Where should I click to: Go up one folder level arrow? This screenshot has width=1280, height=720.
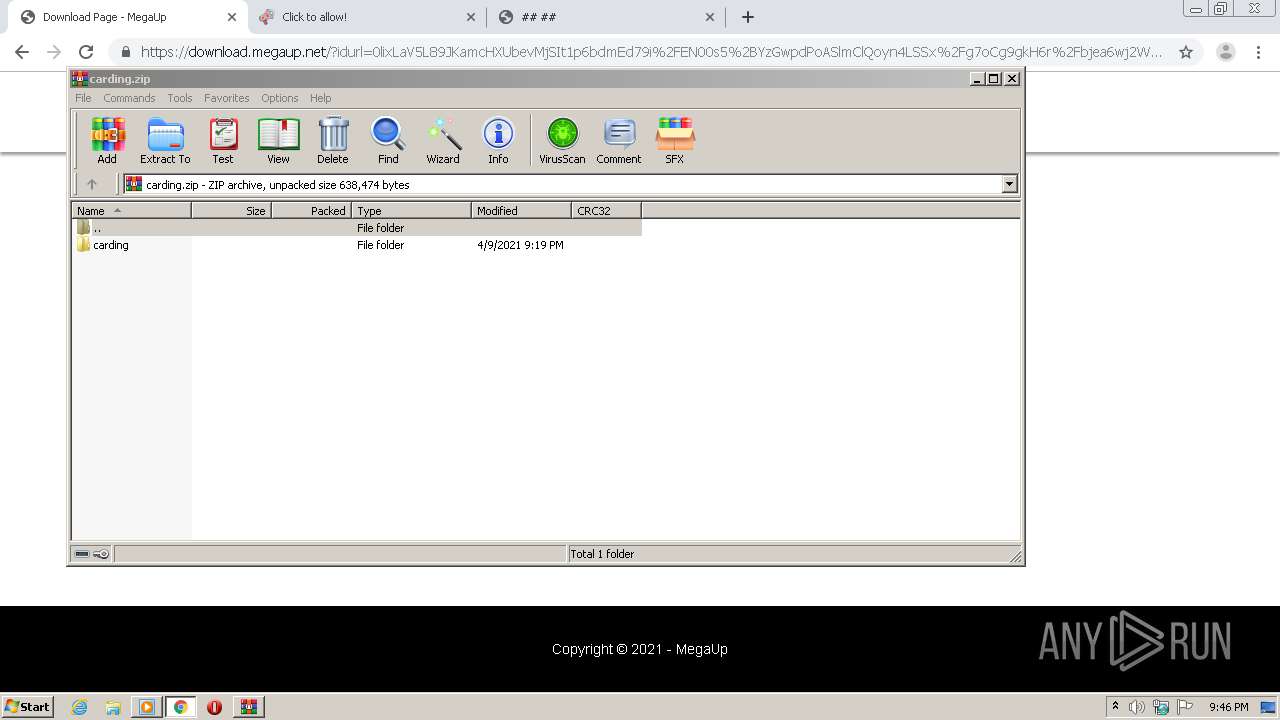(92, 184)
